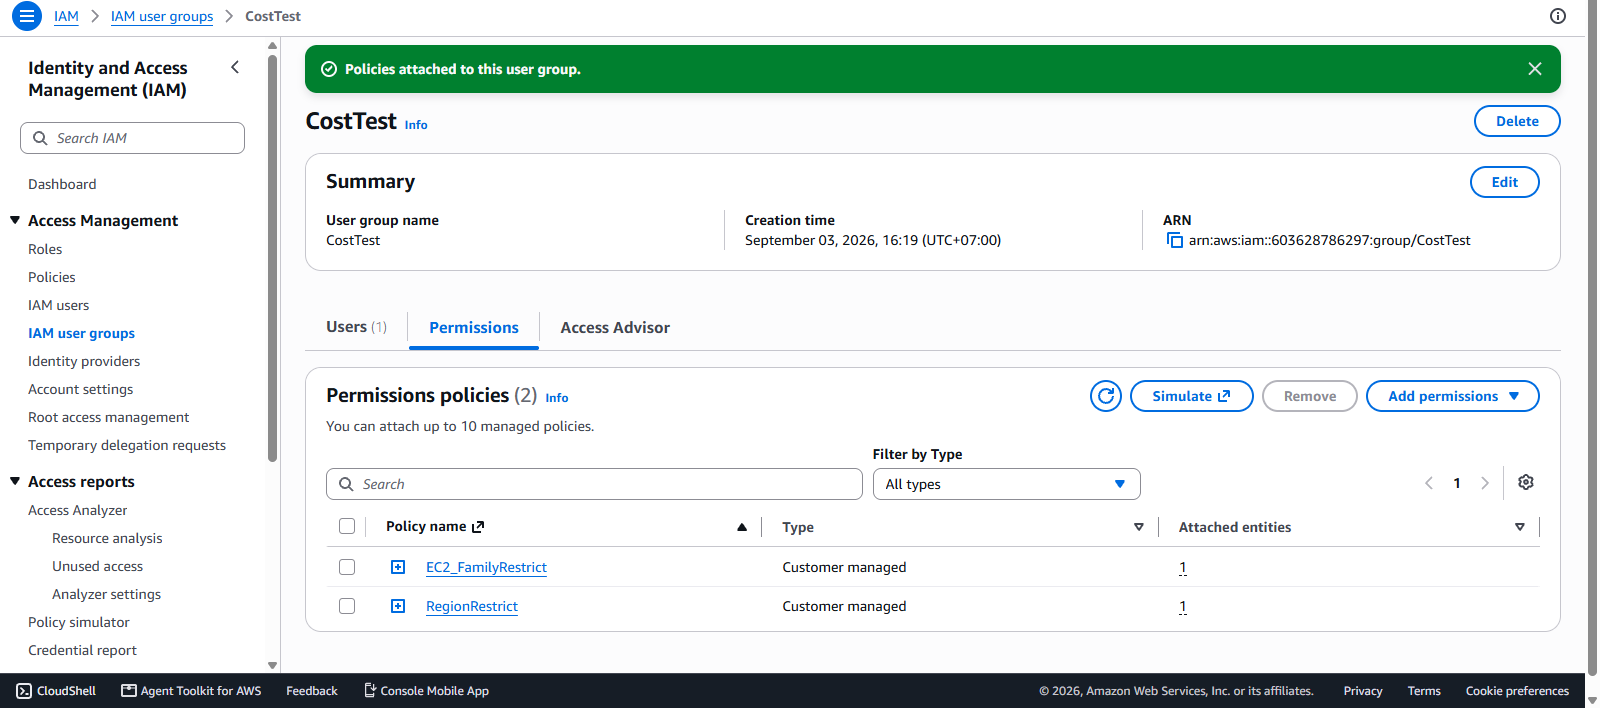Open Policies in the sidebar
Screen dimensions: 1600x708
pyautogui.click(x=52, y=277)
